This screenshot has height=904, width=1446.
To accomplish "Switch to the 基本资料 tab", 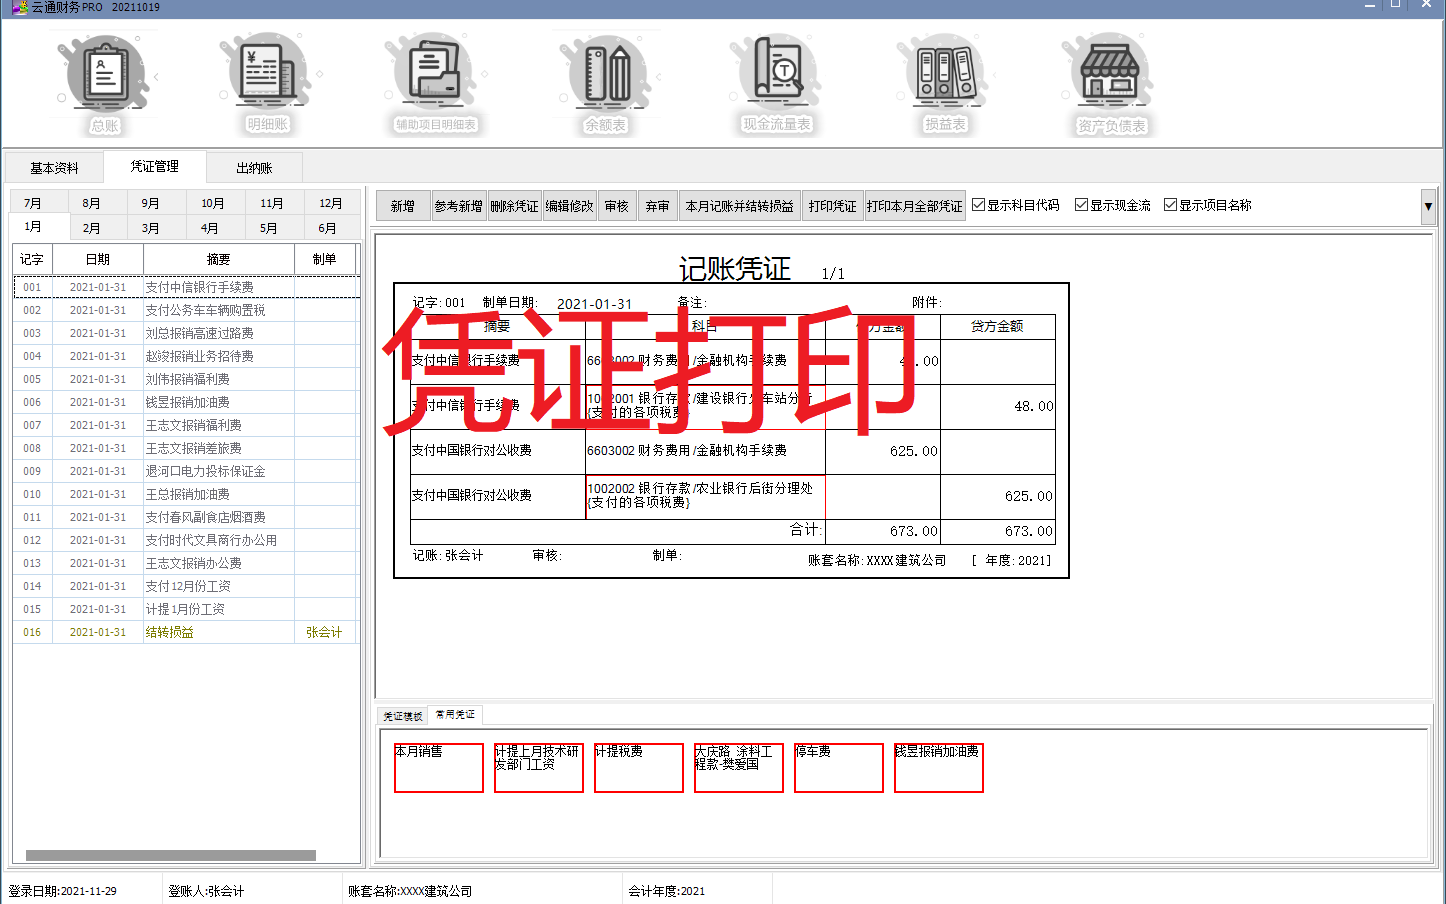I will [x=54, y=168].
